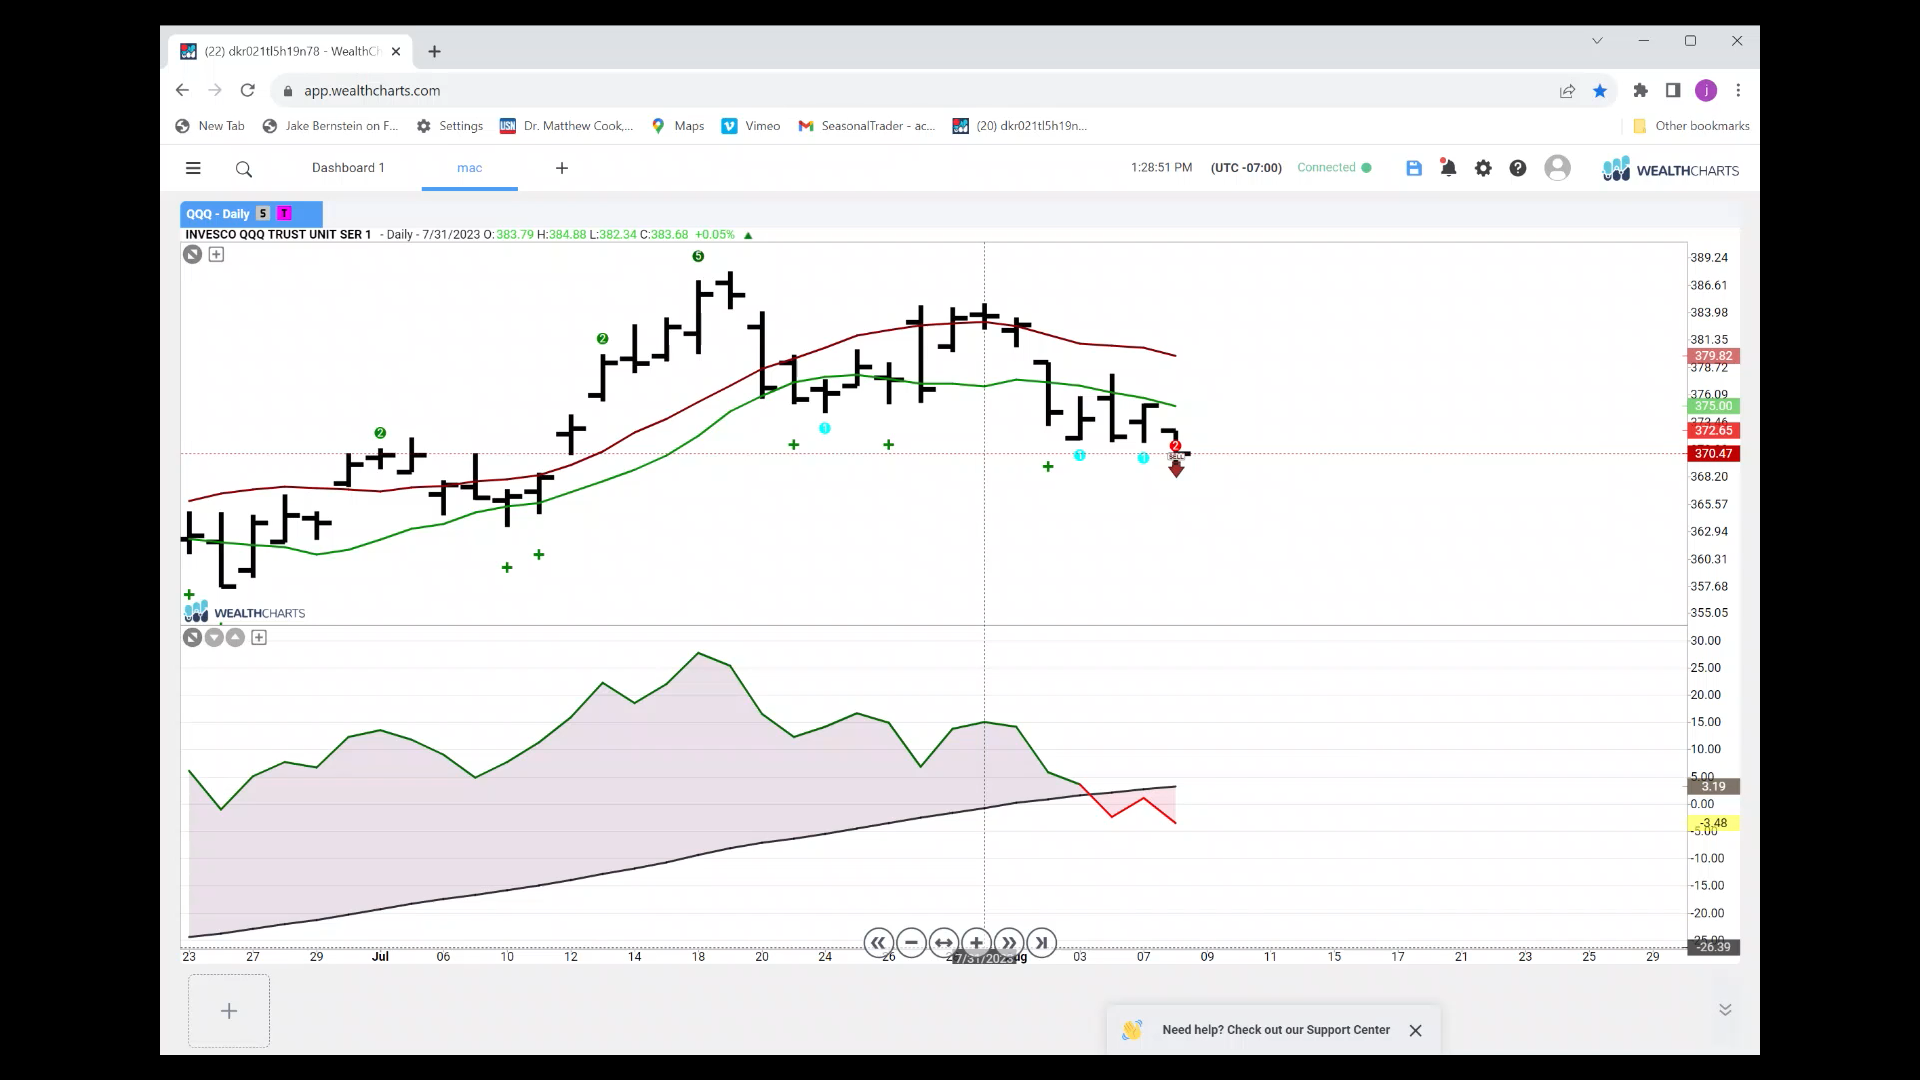Click the 370.47 price label on the axis

point(1713,453)
